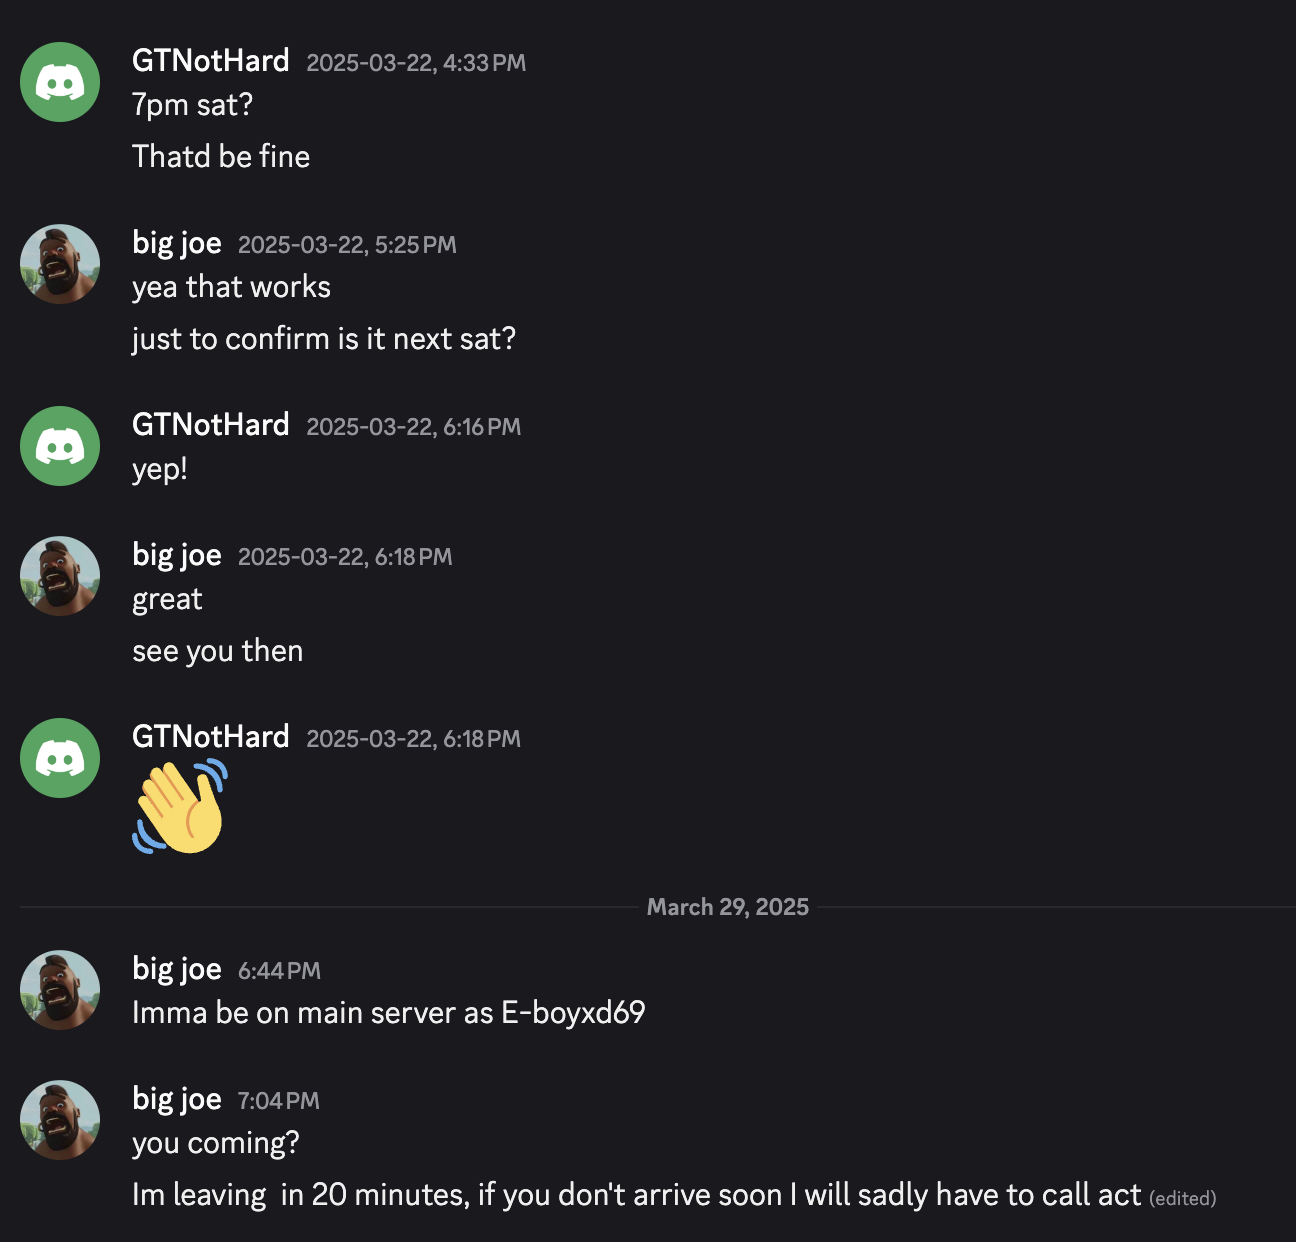
Task: Click the "Thatd be fine" message
Action: pyautogui.click(x=221, y=157)
